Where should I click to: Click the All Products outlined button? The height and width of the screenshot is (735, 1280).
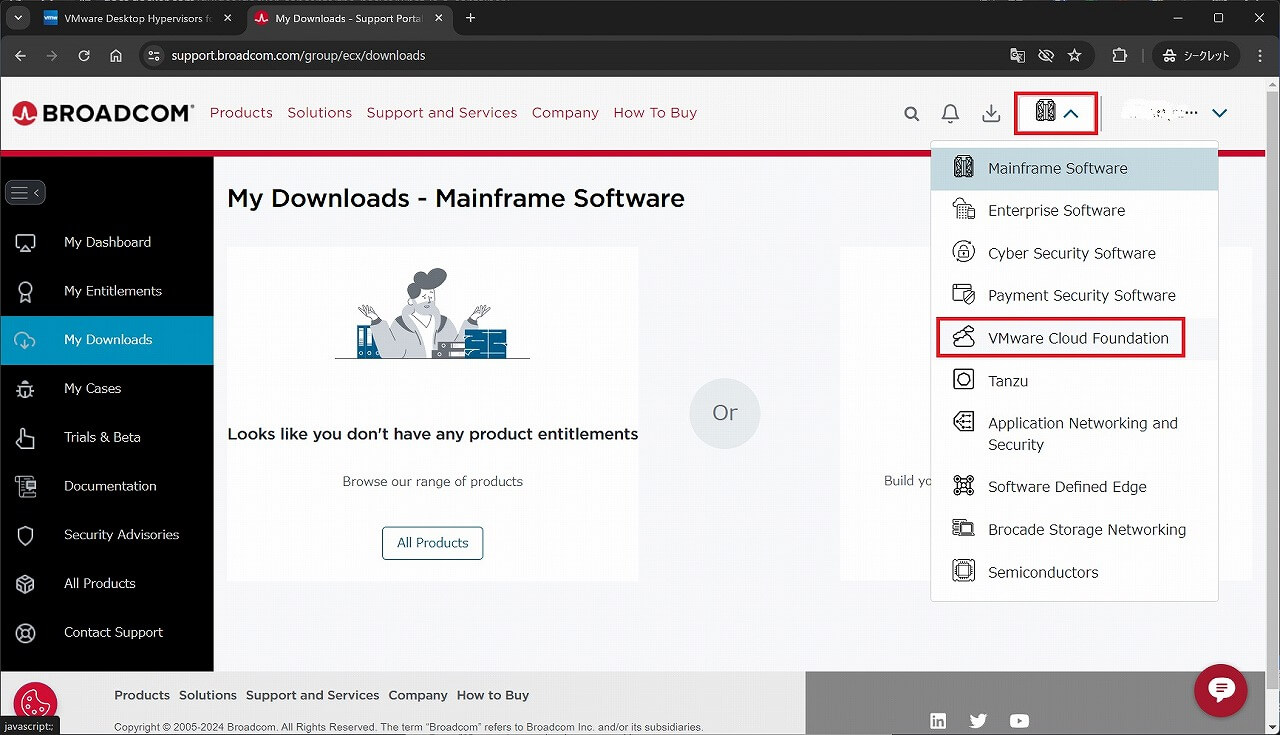[432, 543]
